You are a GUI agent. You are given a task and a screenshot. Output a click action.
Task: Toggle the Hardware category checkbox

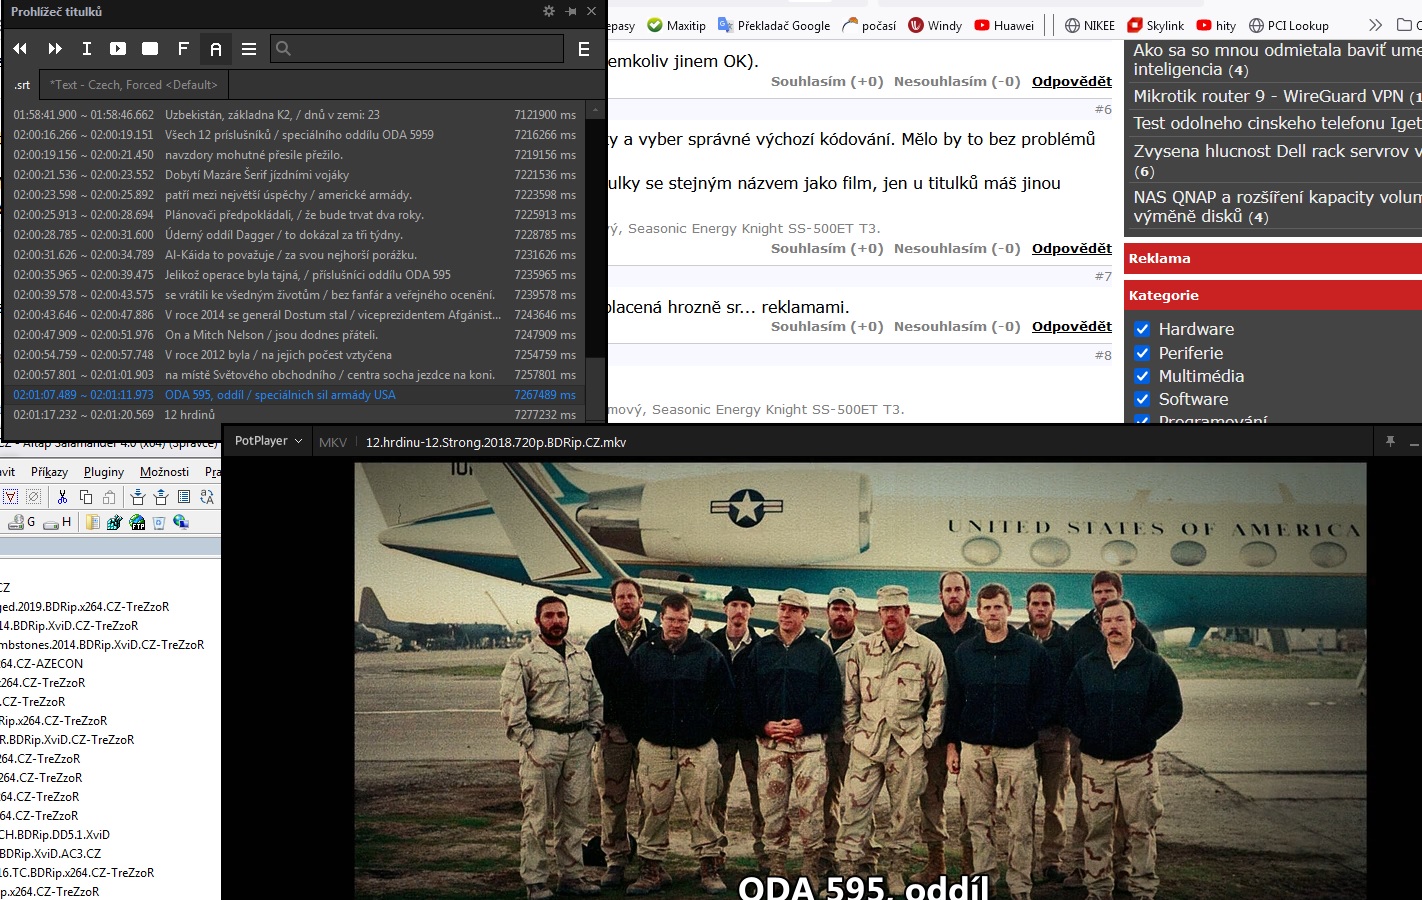point(1142,329)
